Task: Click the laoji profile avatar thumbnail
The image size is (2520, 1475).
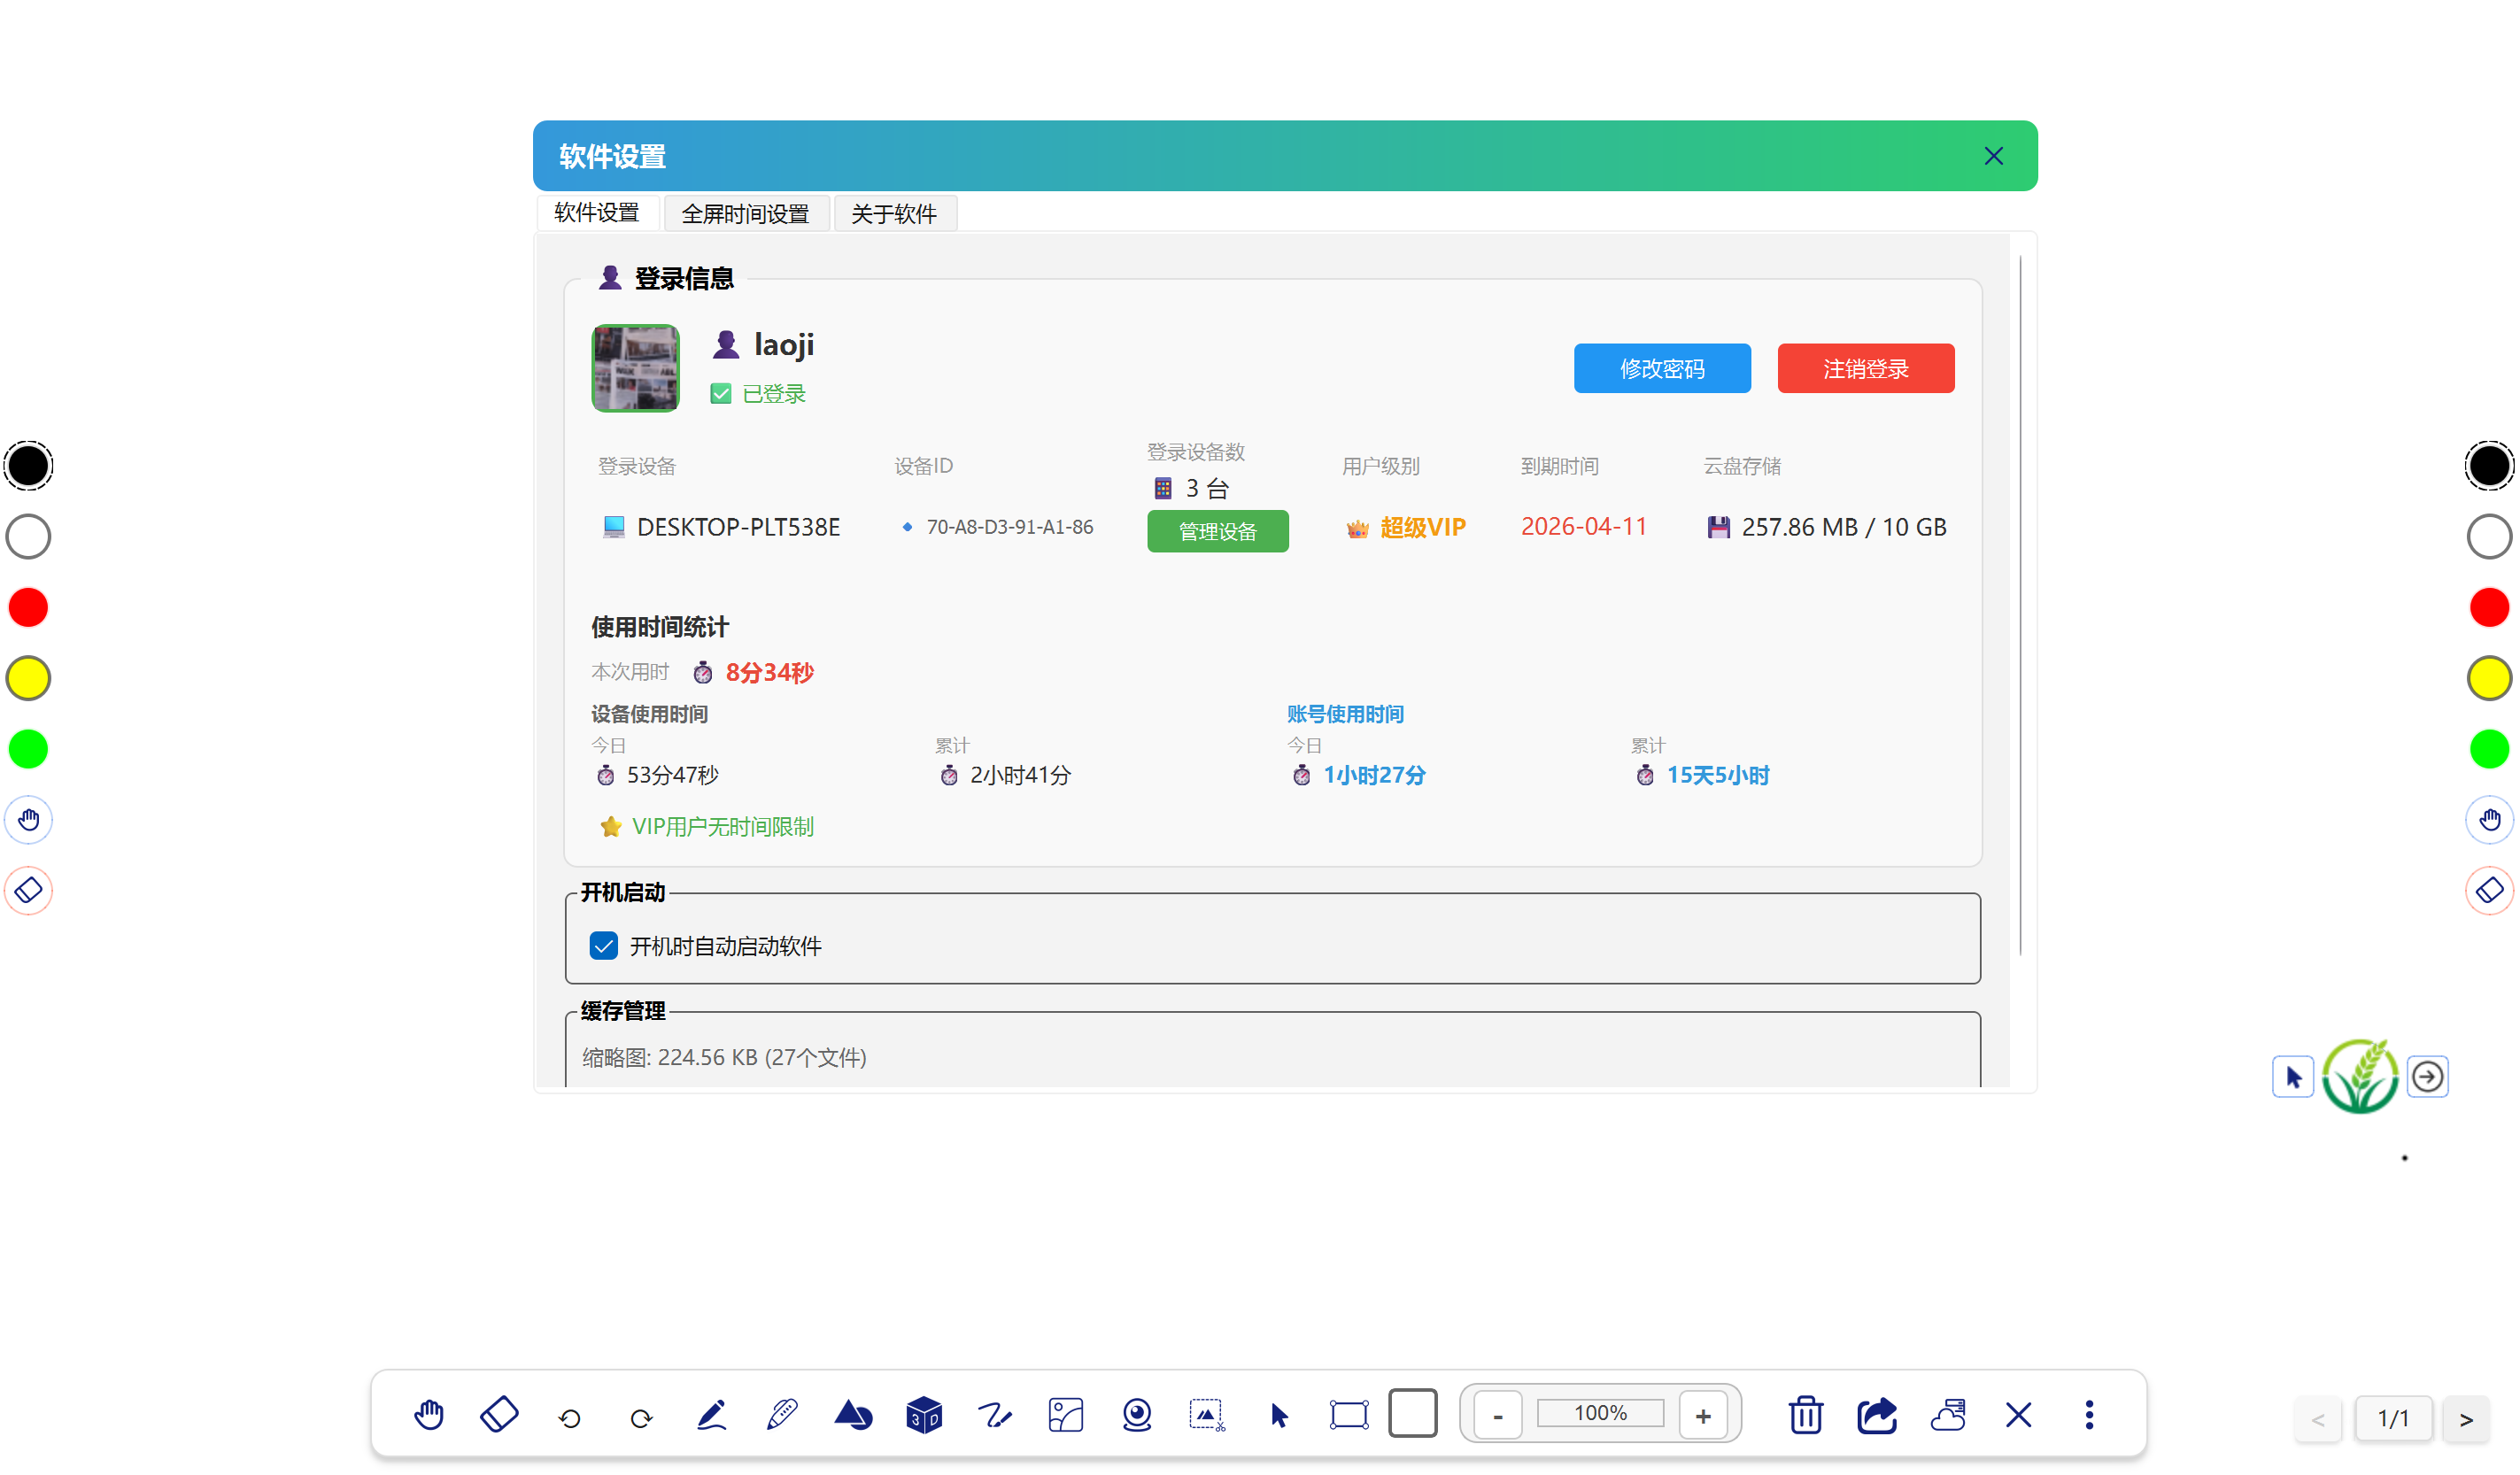Action: [636, 367]
